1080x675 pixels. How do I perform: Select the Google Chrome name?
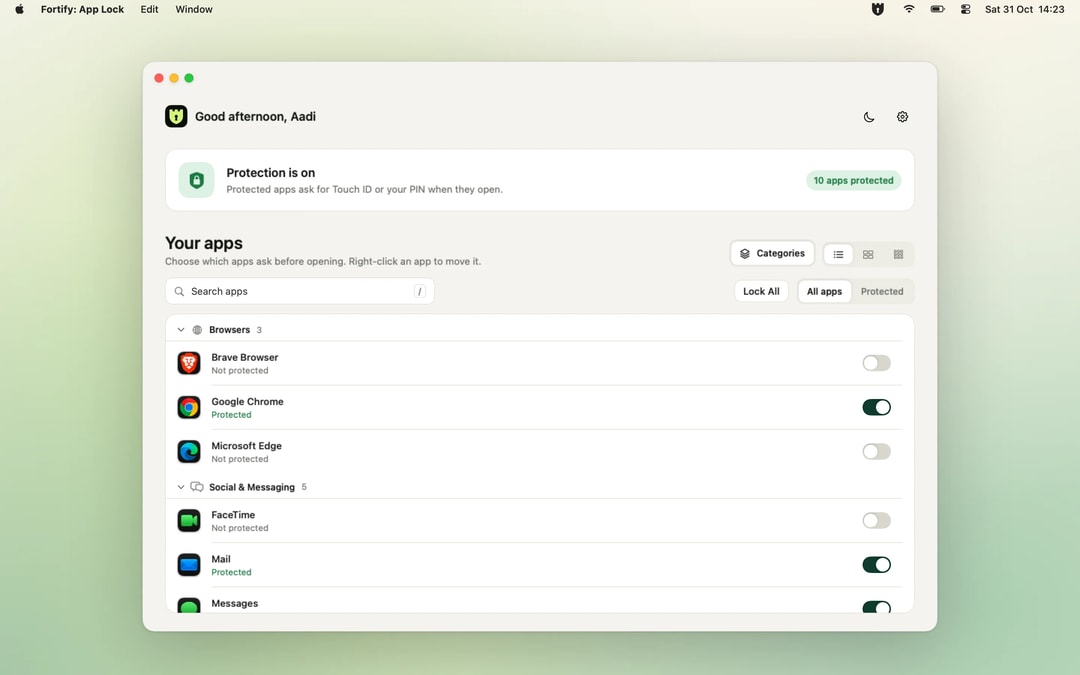pyautogui.click(x=247, y=402)
